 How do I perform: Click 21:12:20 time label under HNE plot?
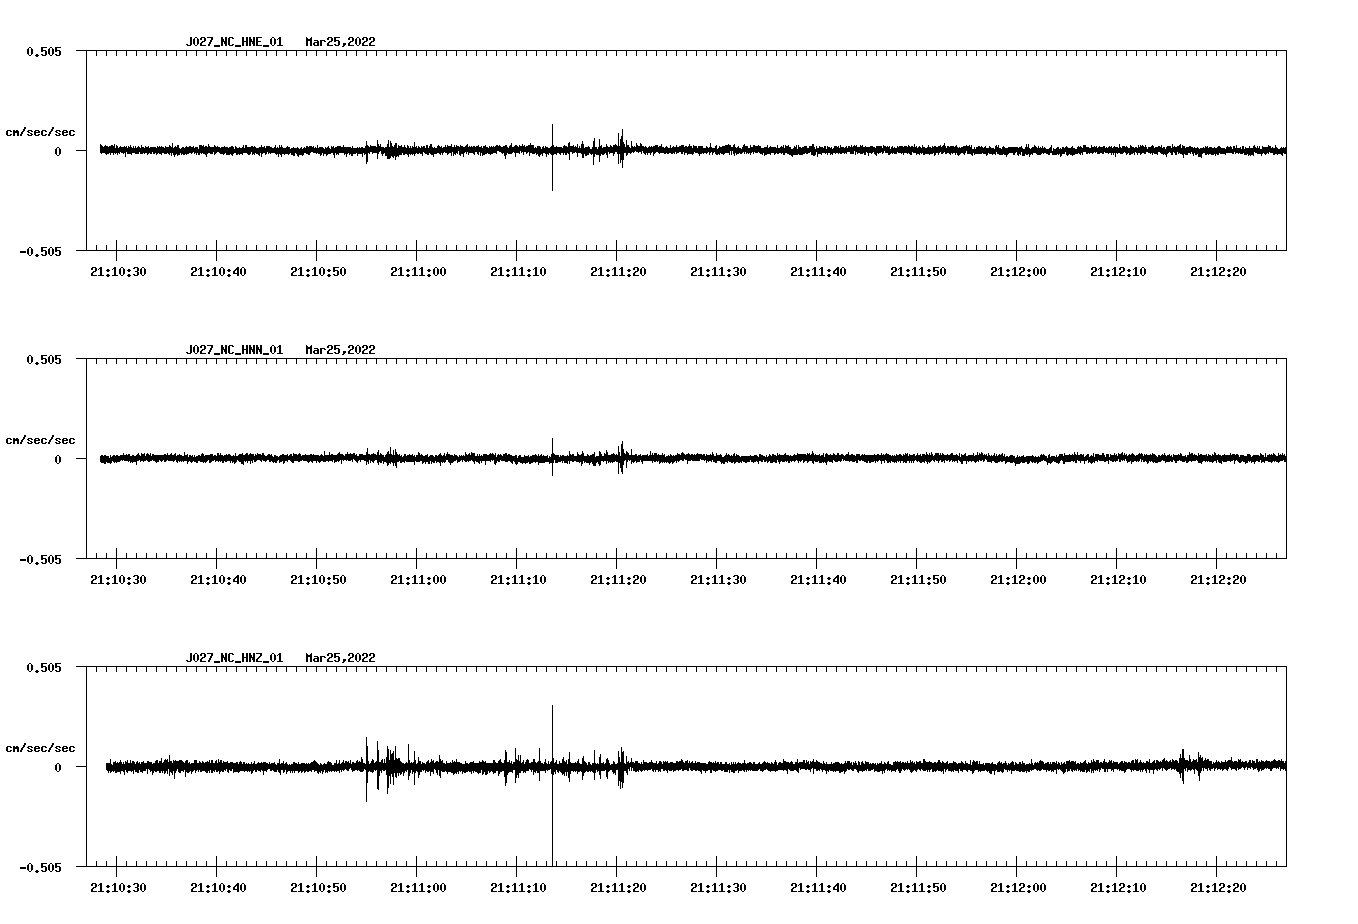click(1218, 272)
